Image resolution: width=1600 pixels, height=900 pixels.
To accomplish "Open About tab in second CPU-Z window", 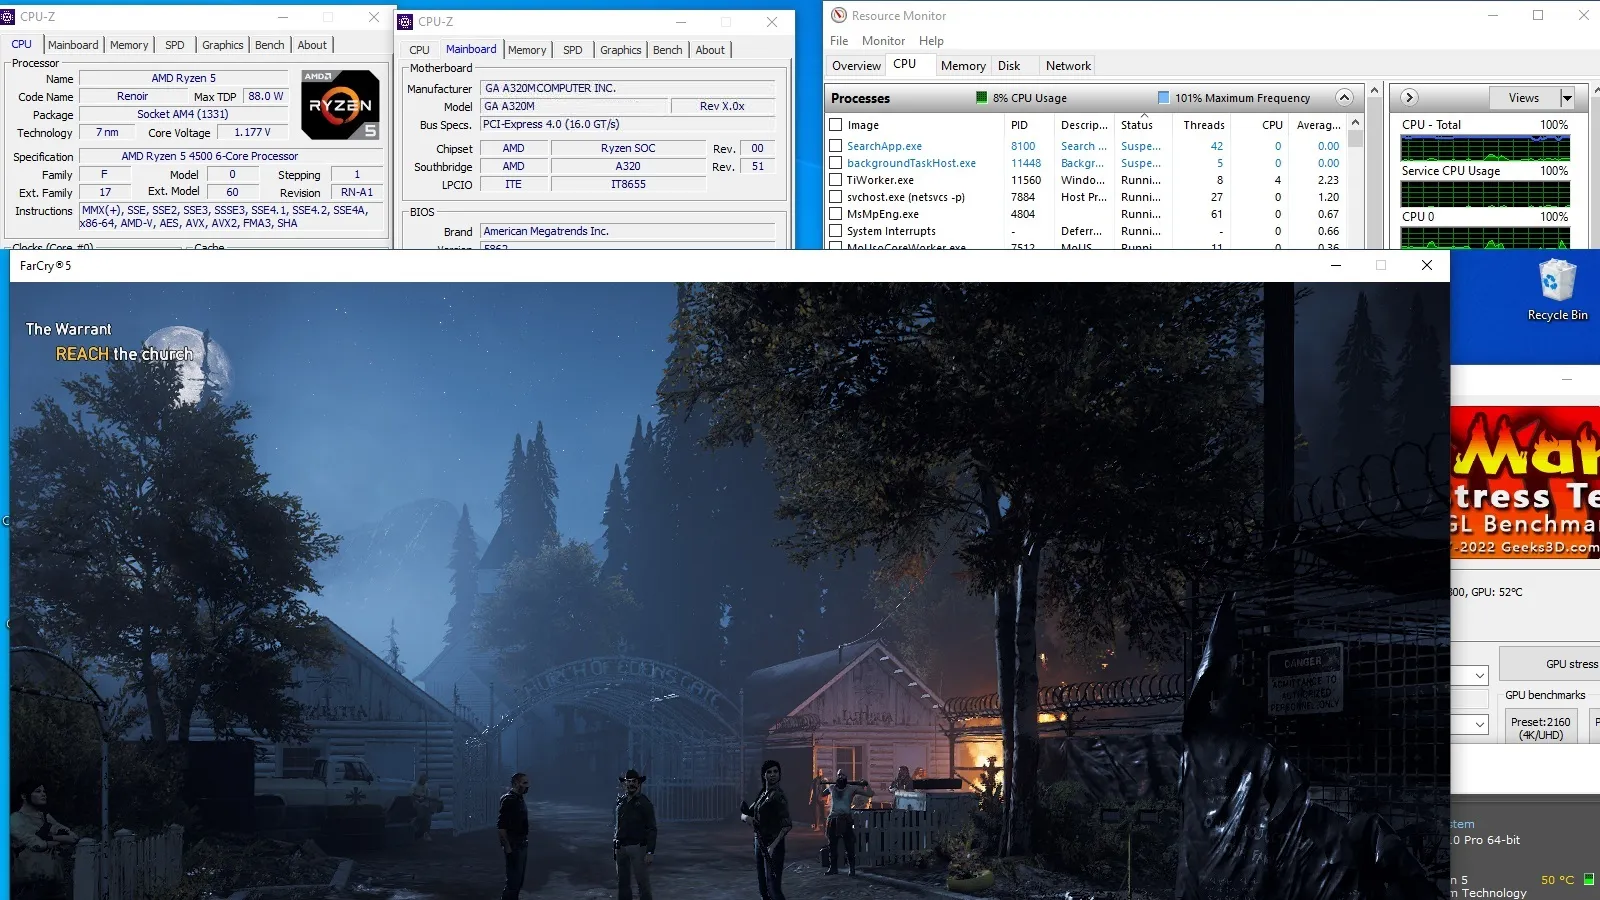I will point(710,50).
